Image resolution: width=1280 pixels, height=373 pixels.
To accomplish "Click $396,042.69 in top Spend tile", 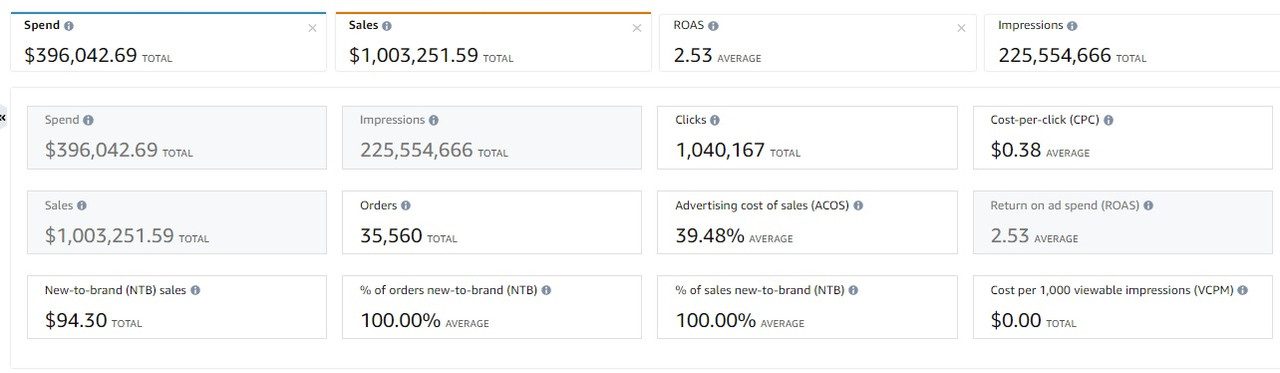I will [x=80, y=56].
